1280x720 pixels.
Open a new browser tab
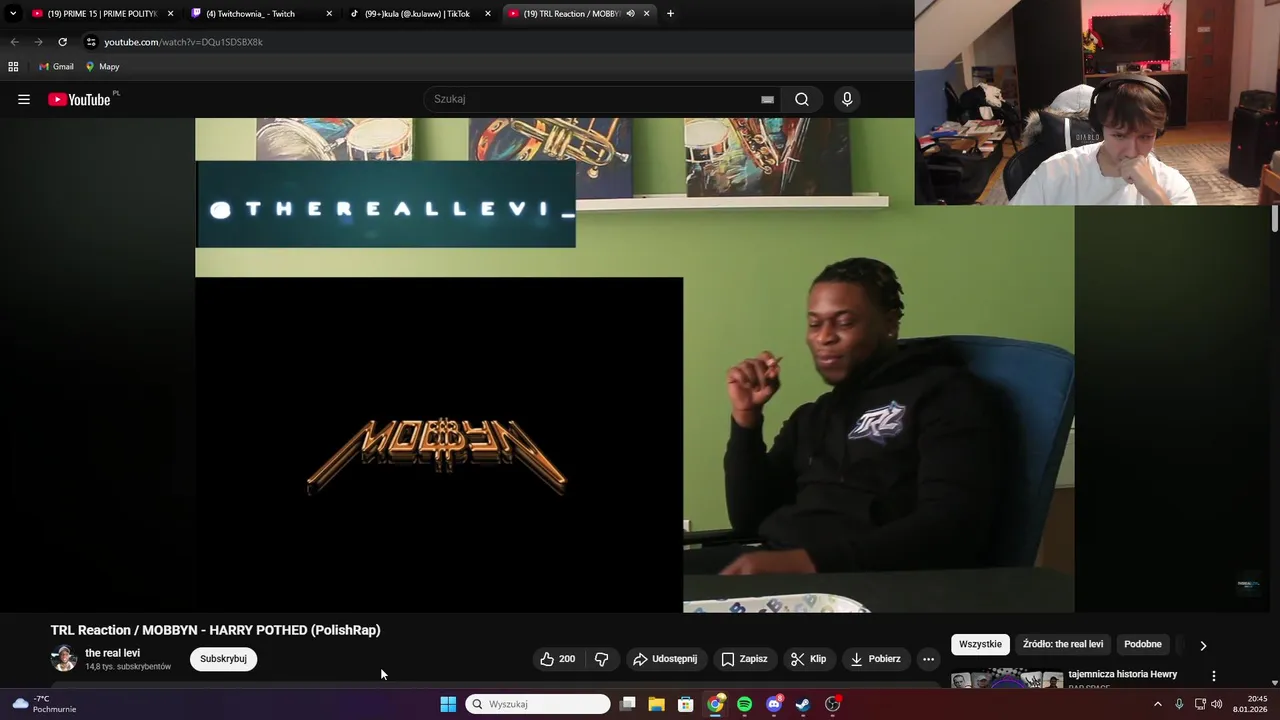pyautogui.click(x=670, y=14)
